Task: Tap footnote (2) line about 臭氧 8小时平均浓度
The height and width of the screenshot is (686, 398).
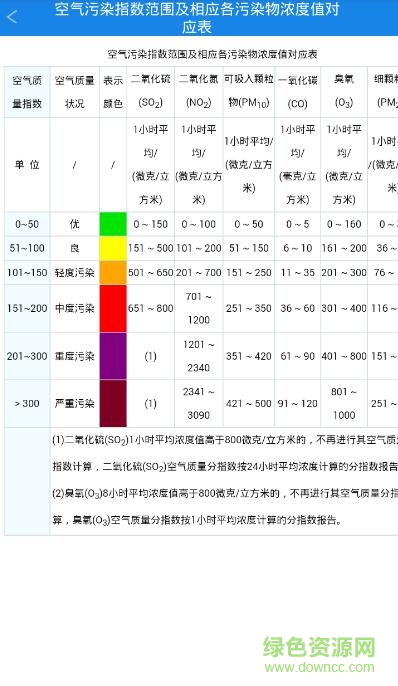Action: tap(225, 494)
